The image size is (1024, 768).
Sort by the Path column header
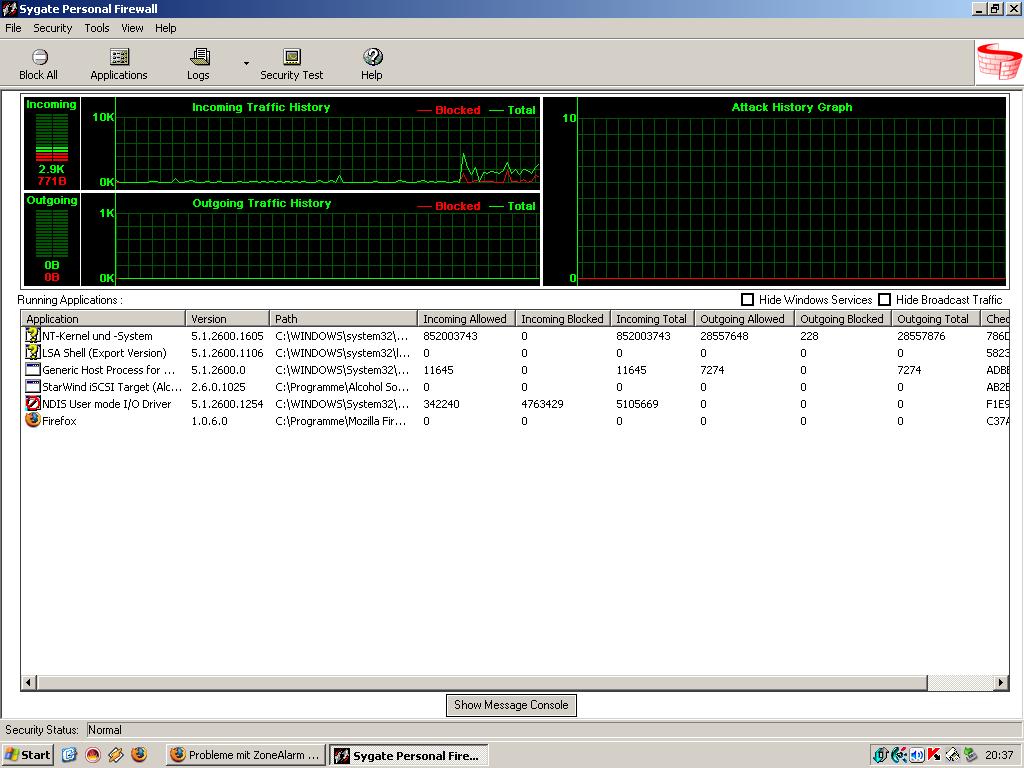click(344, 319)
